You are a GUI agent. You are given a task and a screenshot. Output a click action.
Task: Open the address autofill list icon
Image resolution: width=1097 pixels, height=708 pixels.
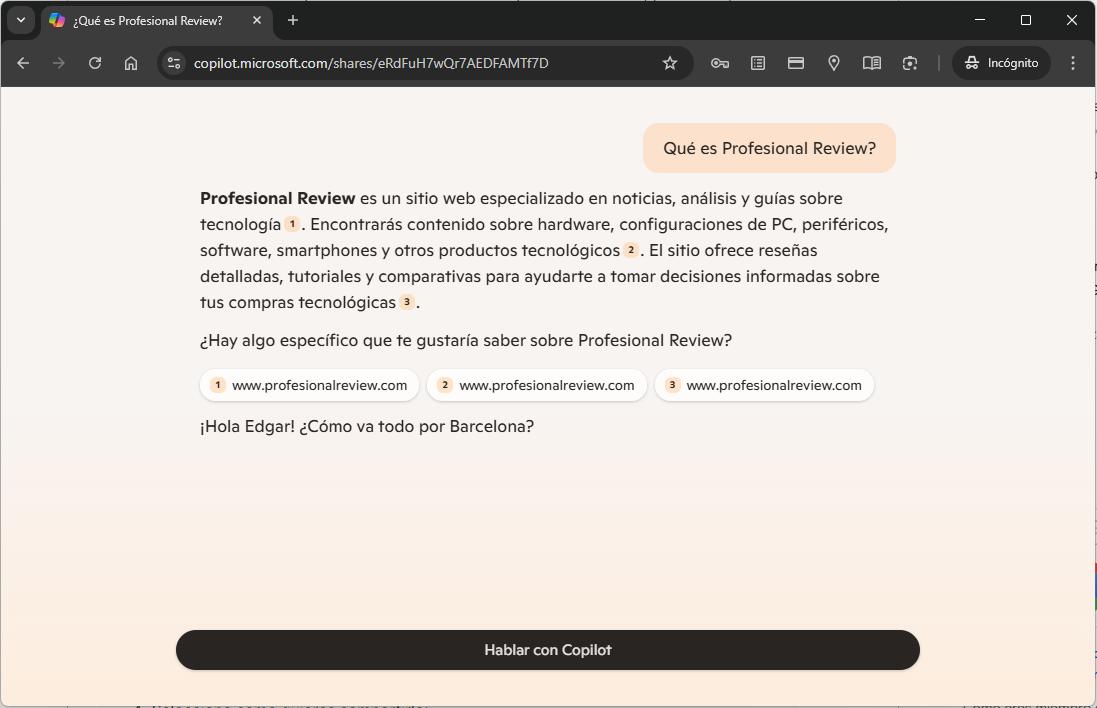pos(758,63)
